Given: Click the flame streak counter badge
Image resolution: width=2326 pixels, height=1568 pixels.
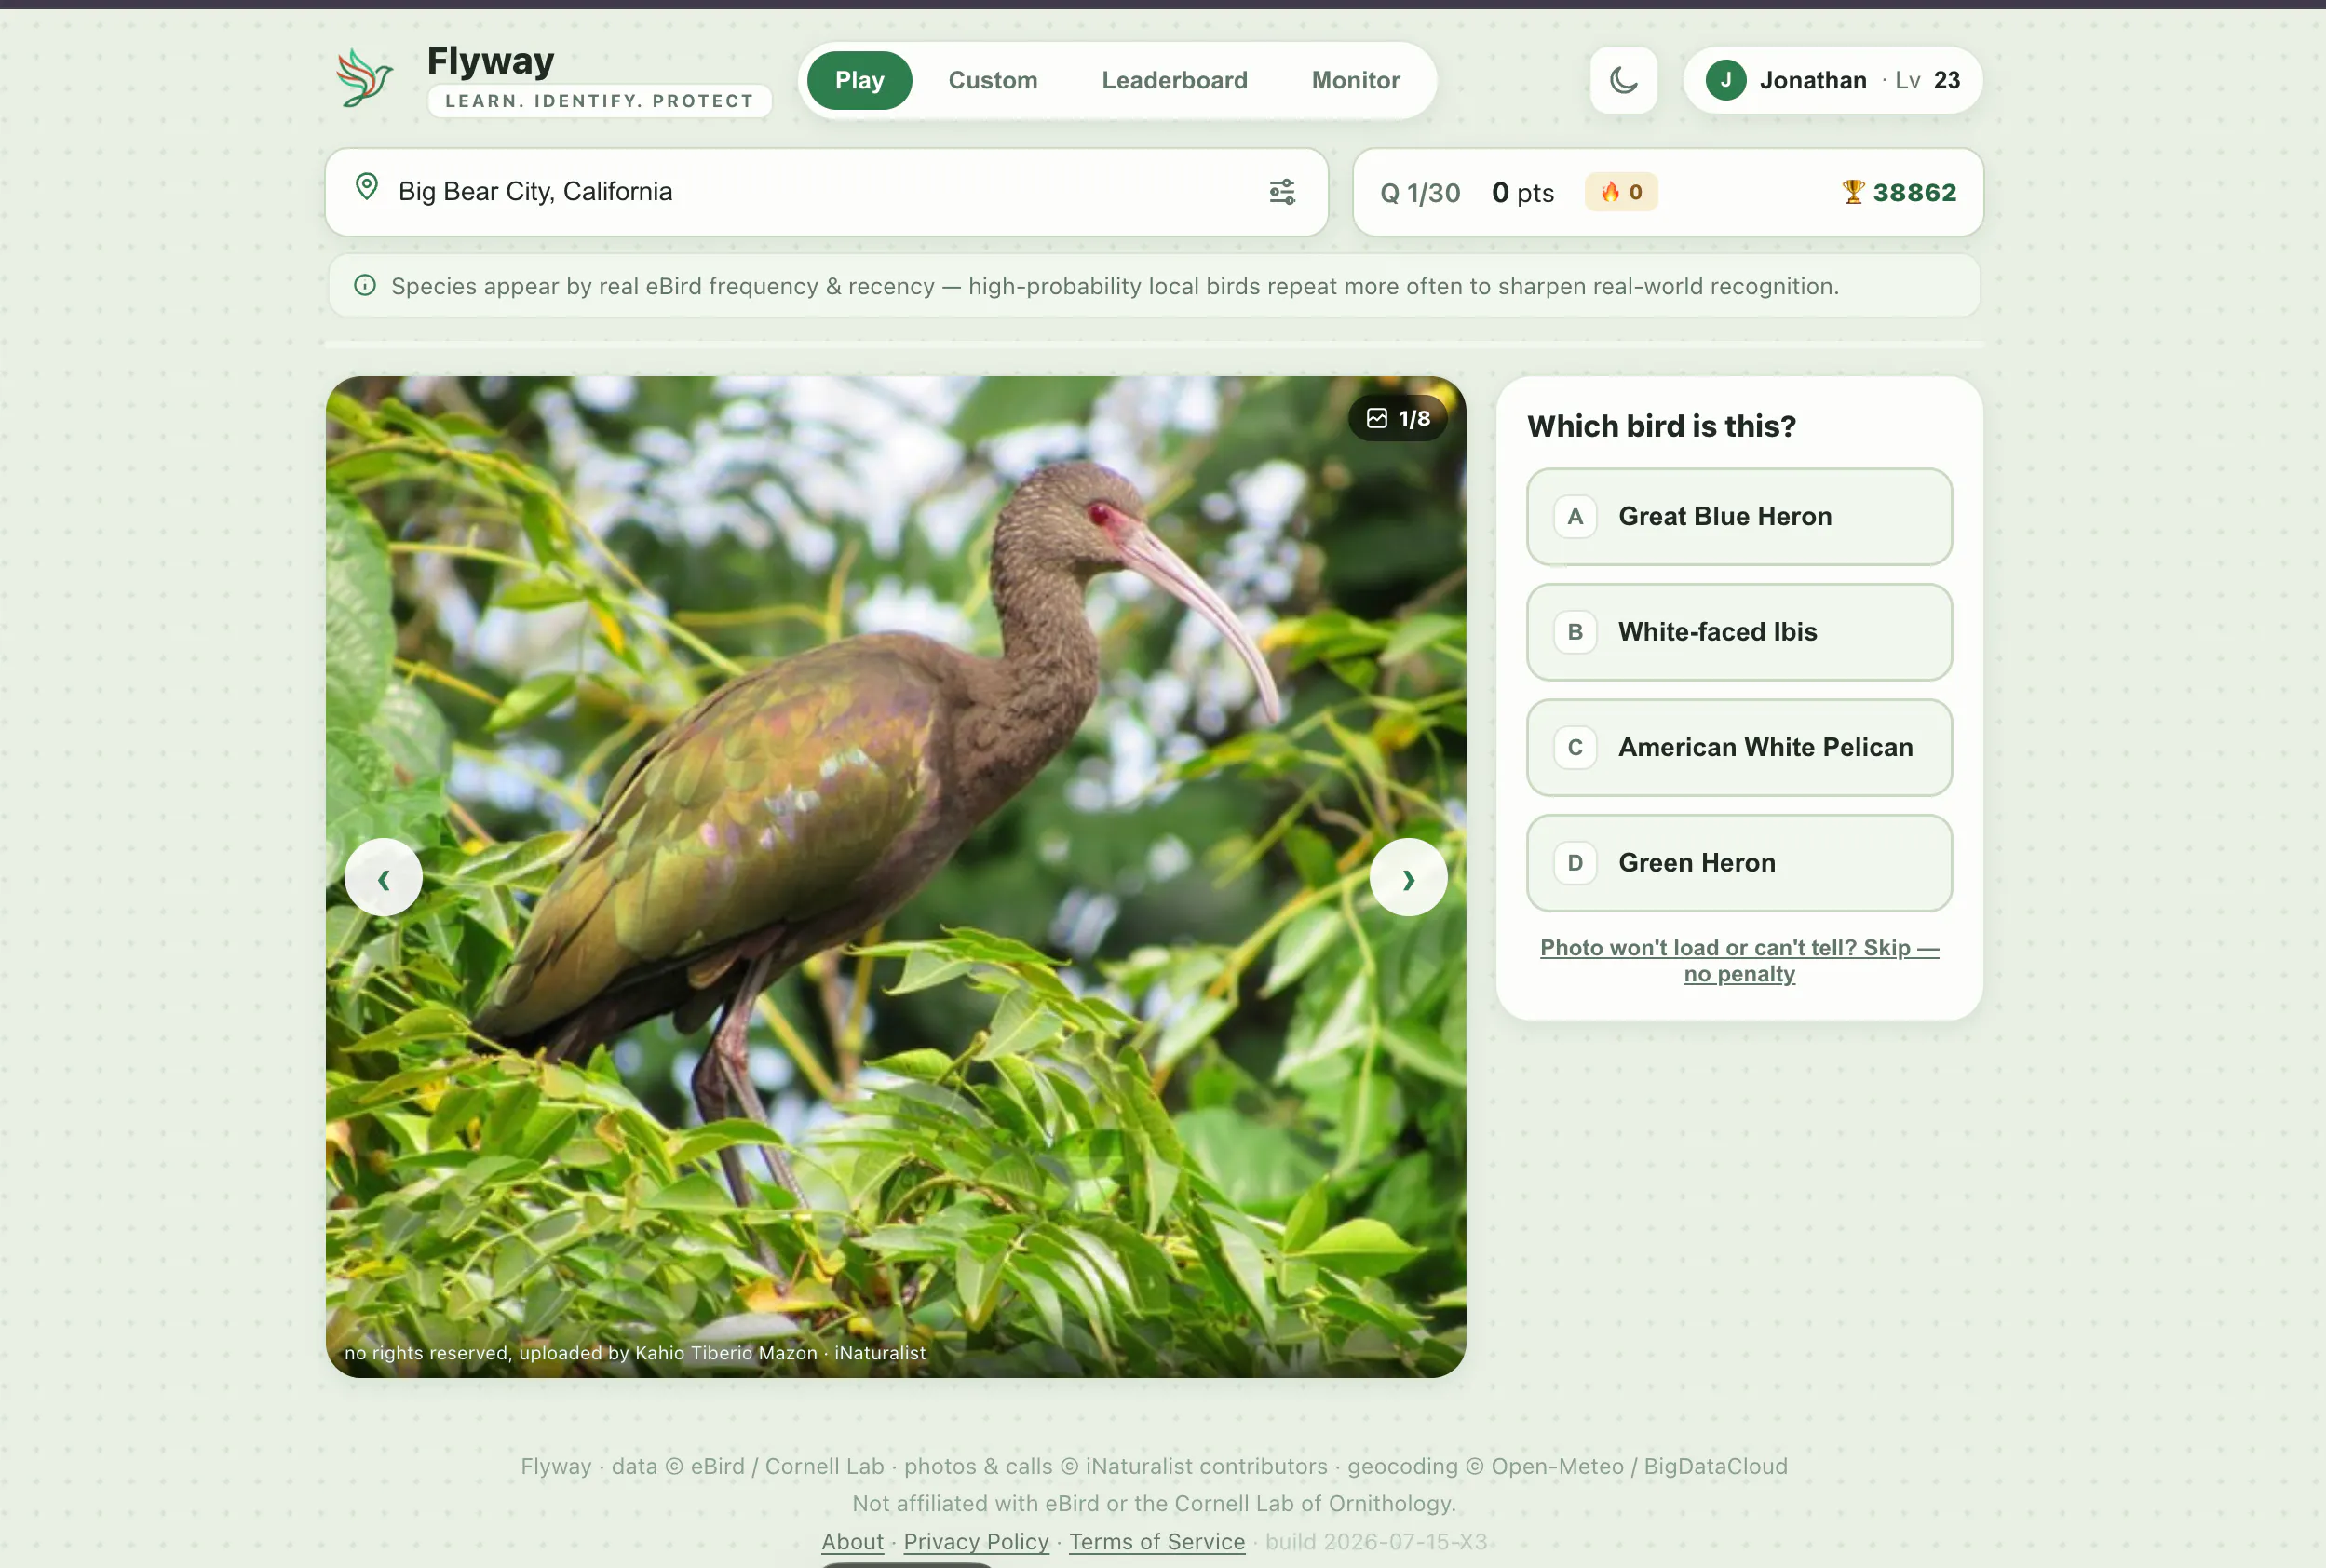Looking at the screenshot, I should click(x=1621, y=192).
